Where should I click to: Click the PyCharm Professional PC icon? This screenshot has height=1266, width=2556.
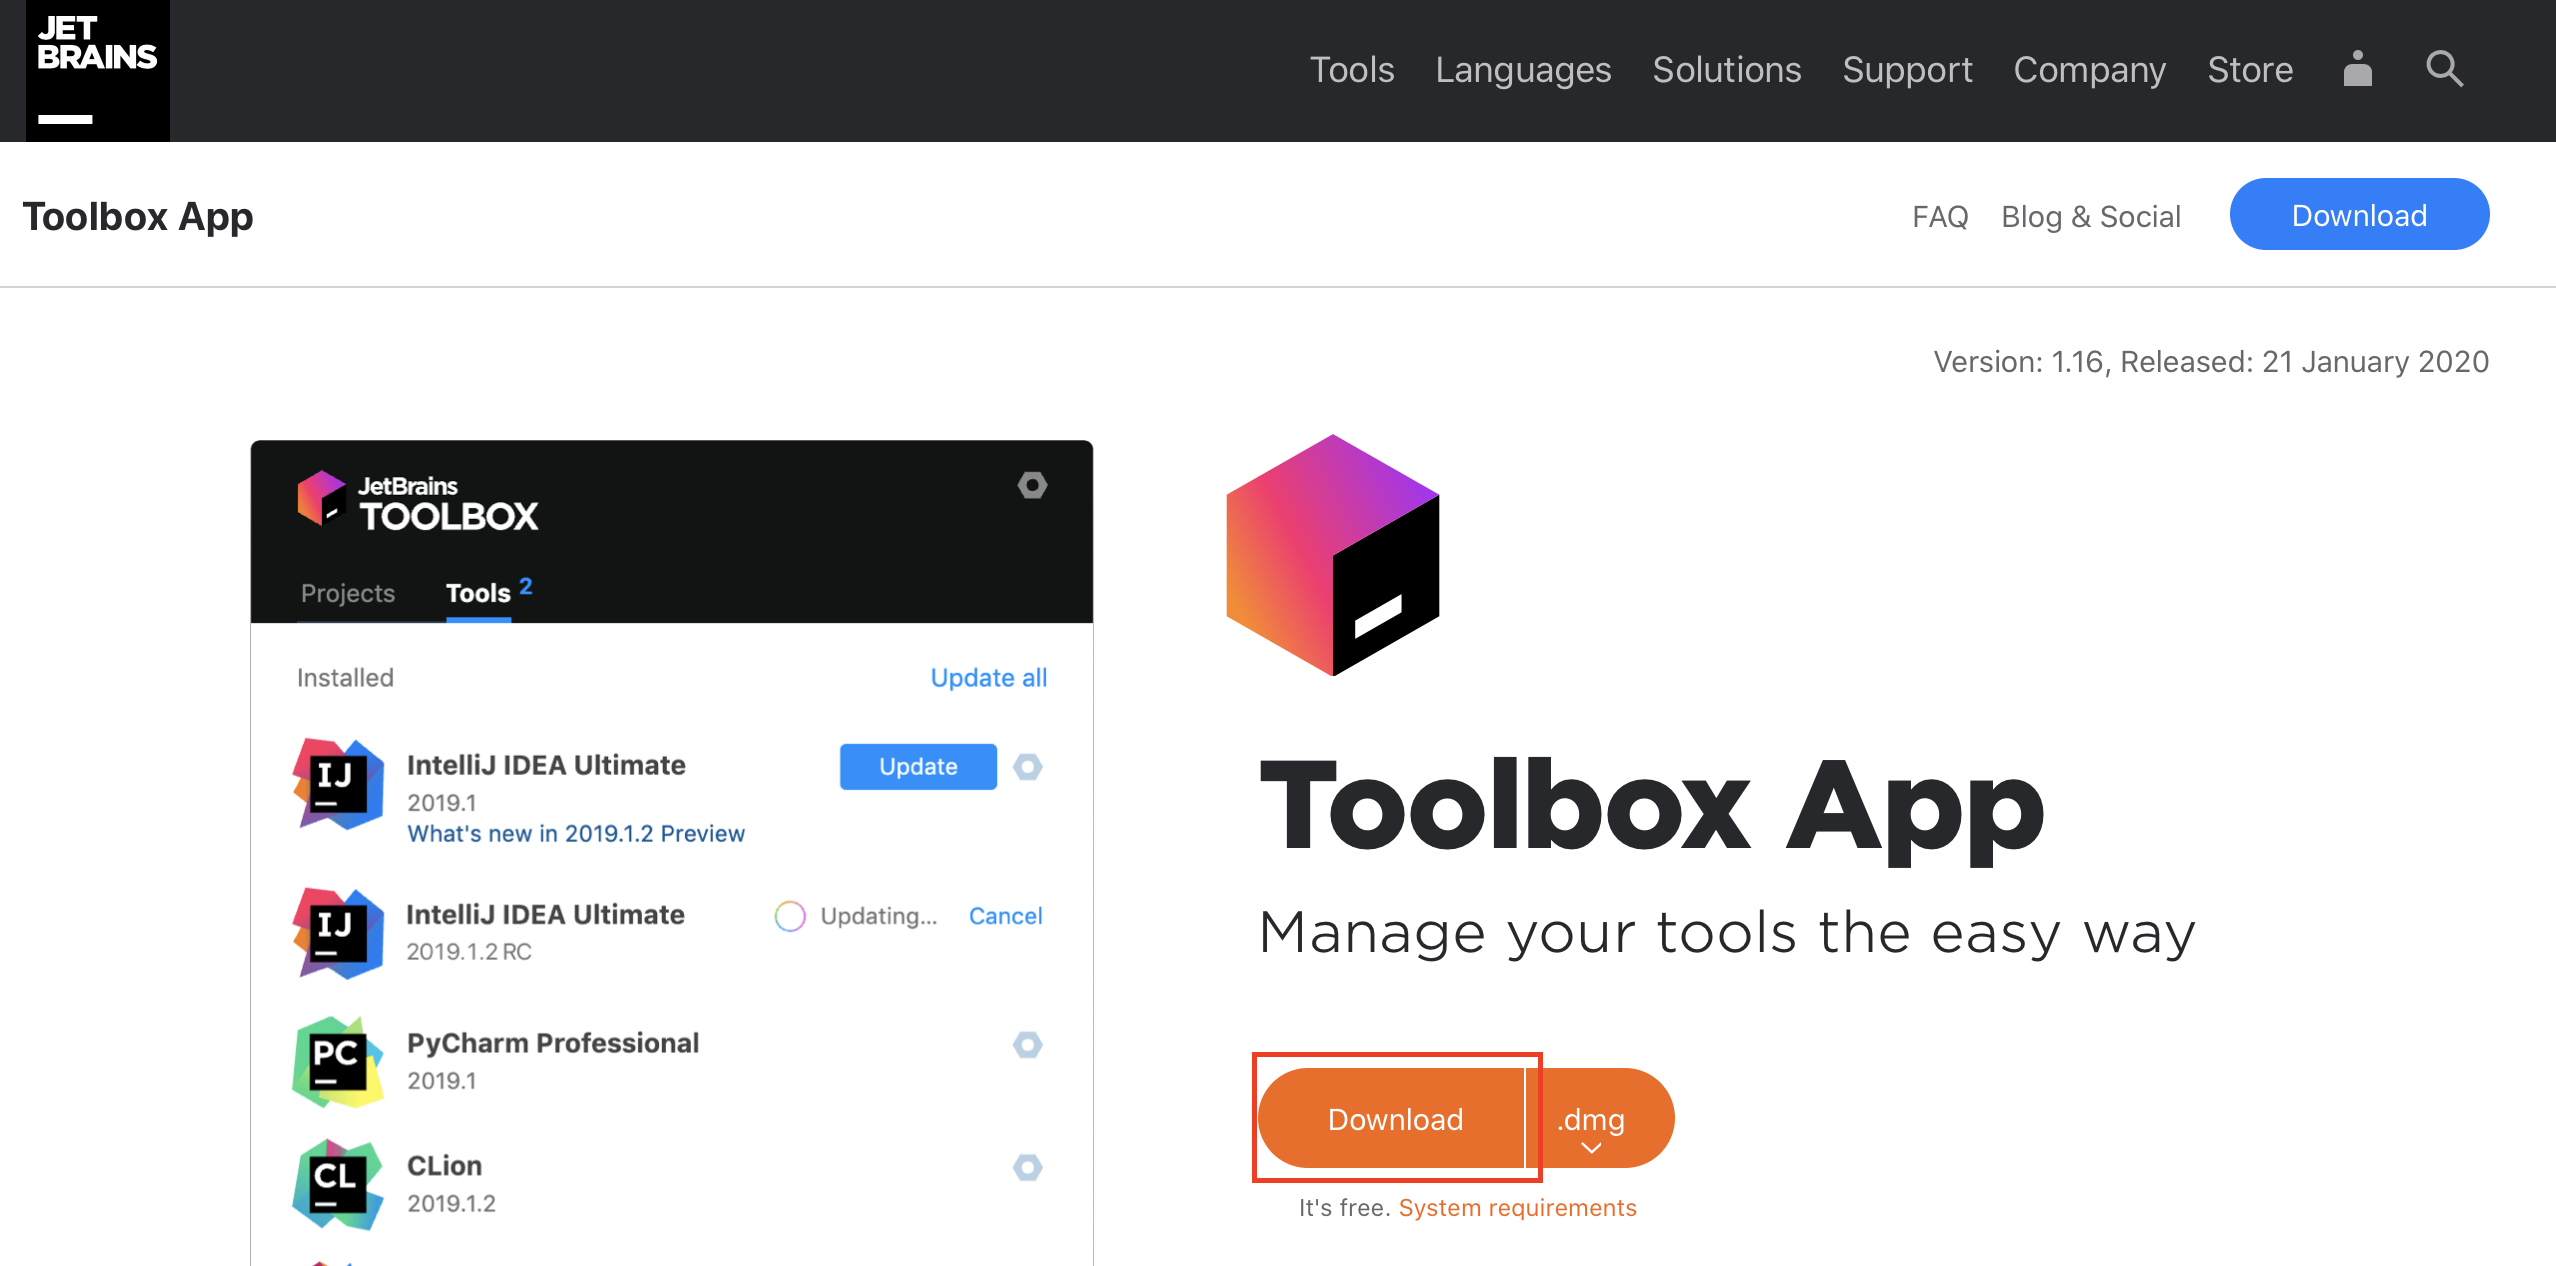pyautogui.click(x=338, y=1061)
